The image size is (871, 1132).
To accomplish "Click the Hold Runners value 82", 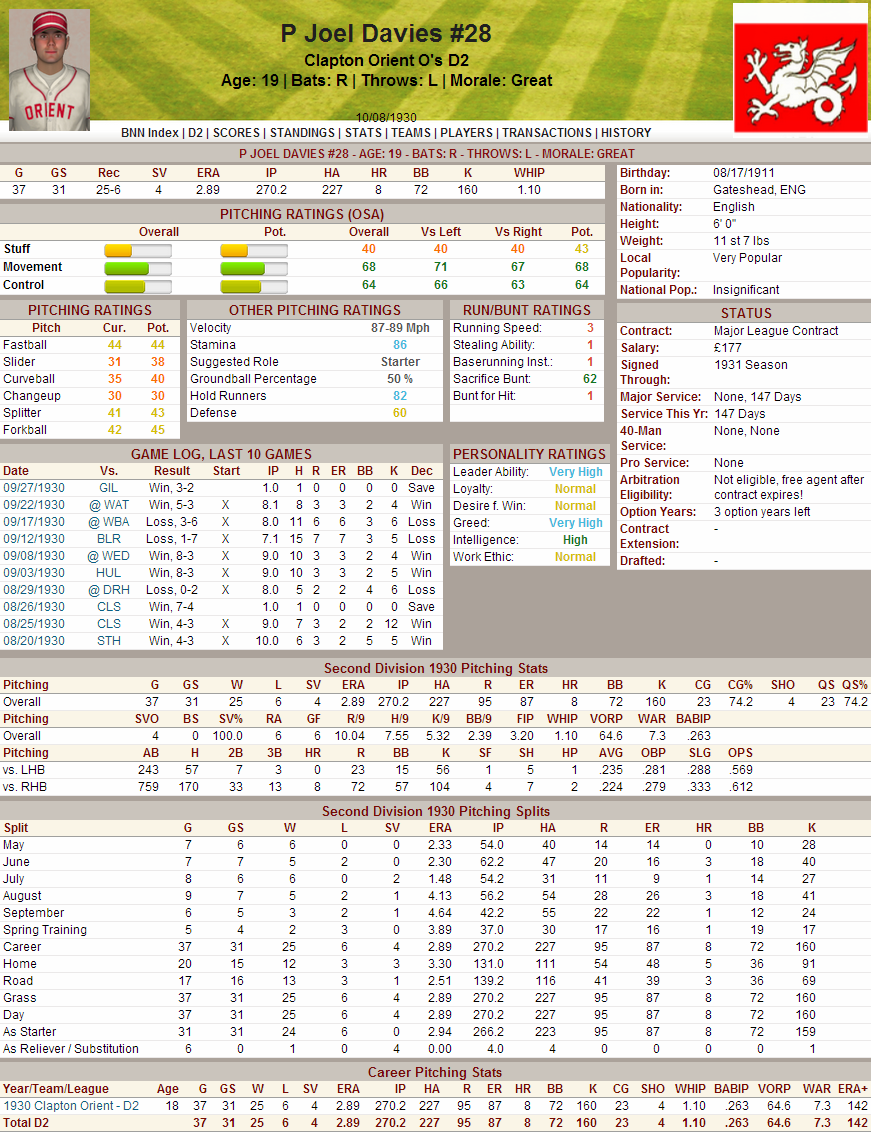I will pyautogui.click(x=400, y=396).
